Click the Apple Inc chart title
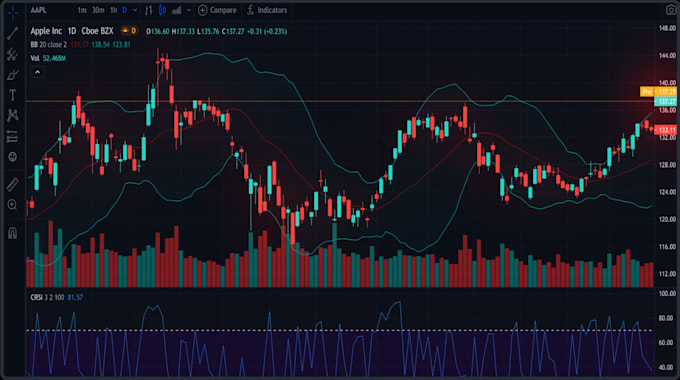Viewport: 680px width, 380px height. coord(46,31)
